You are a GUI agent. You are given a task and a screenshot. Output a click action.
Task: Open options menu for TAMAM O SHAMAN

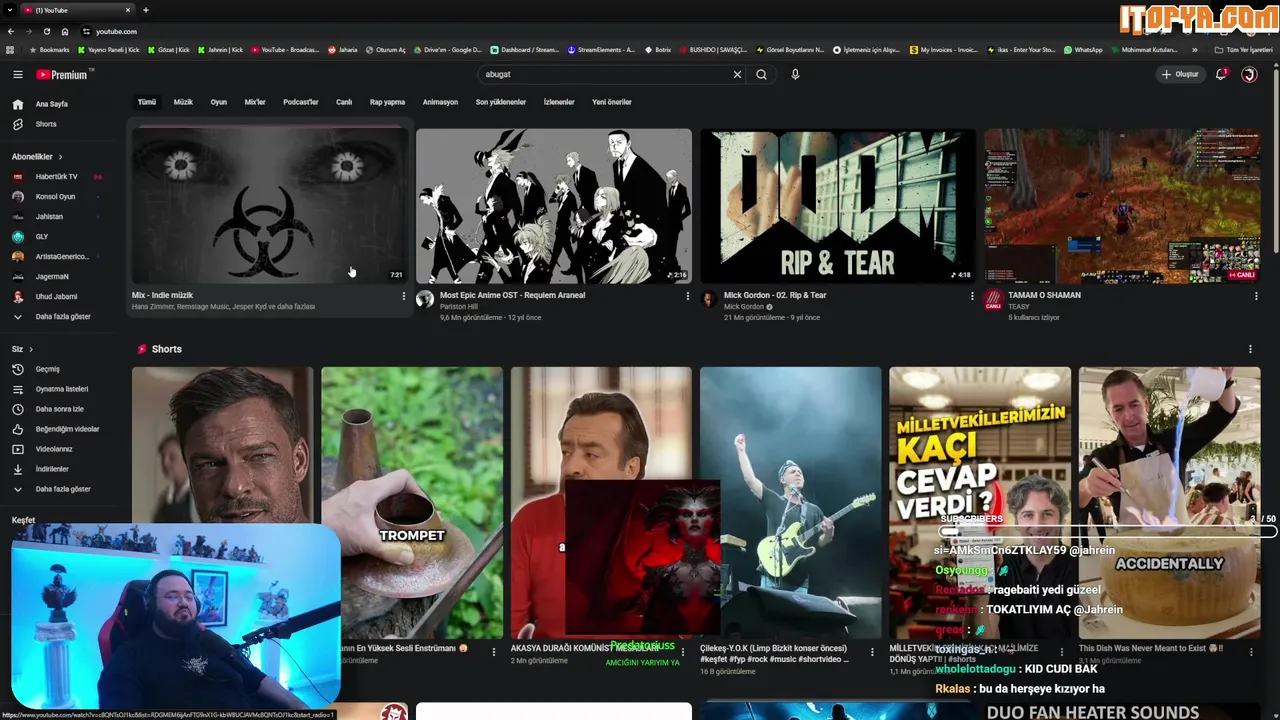[1256, 296]
